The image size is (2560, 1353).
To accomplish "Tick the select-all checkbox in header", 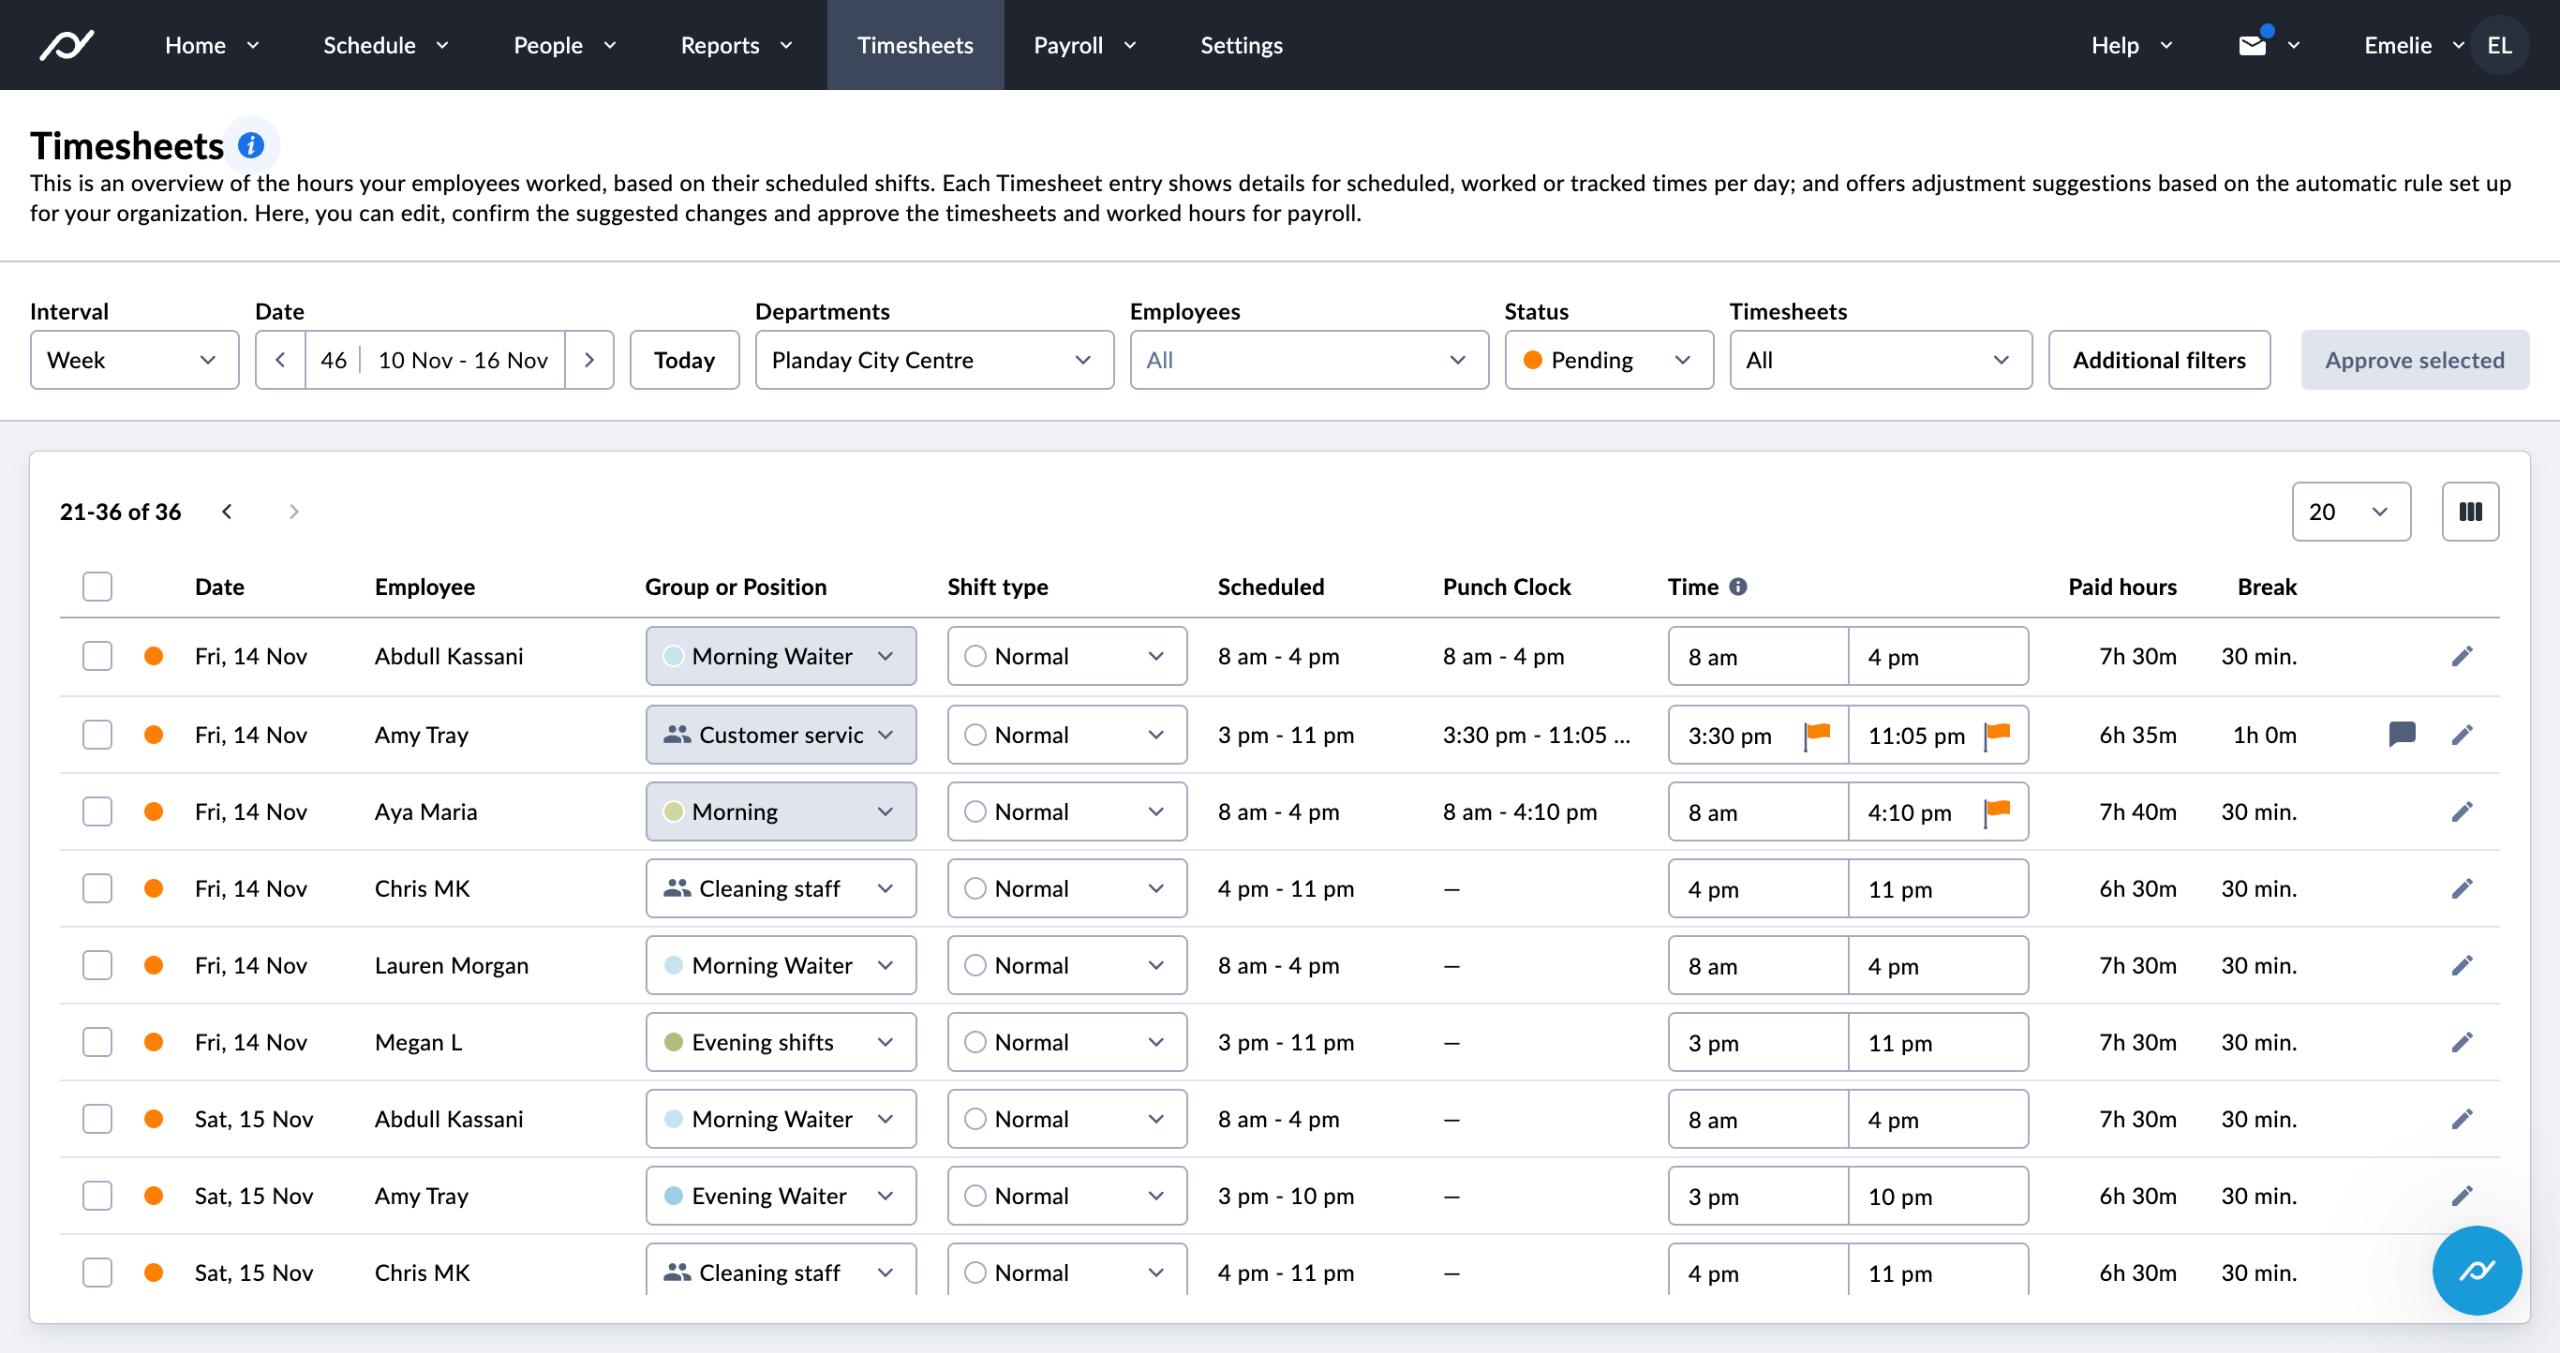I will click(97, 587).
